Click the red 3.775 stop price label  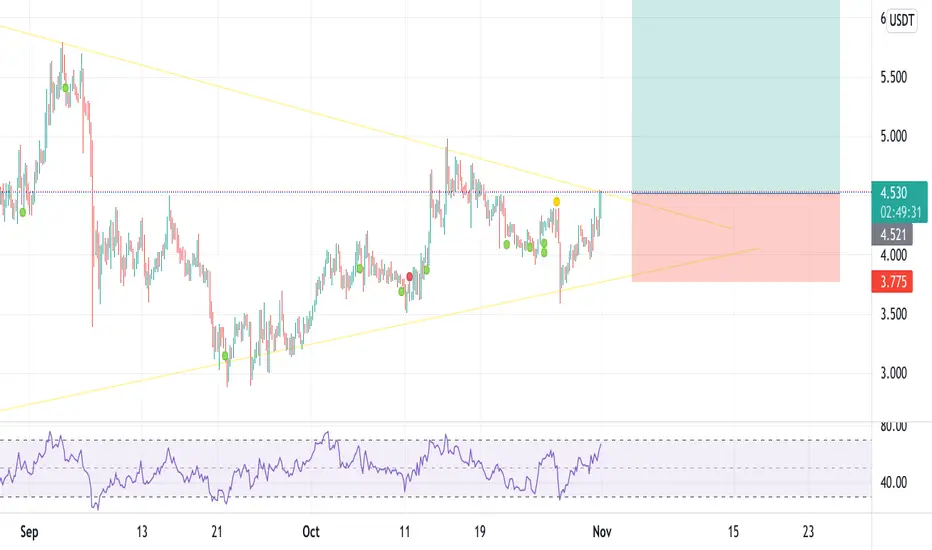pyautogui.click(x=892, y=282)
